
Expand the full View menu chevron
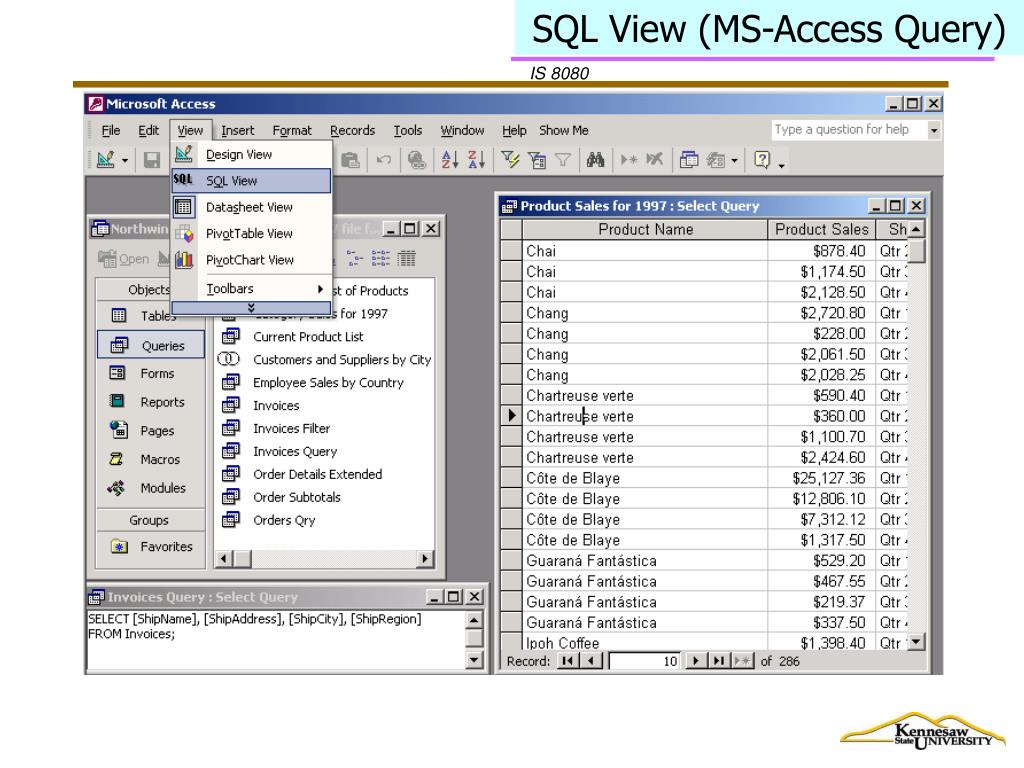(x=251, y=308)
